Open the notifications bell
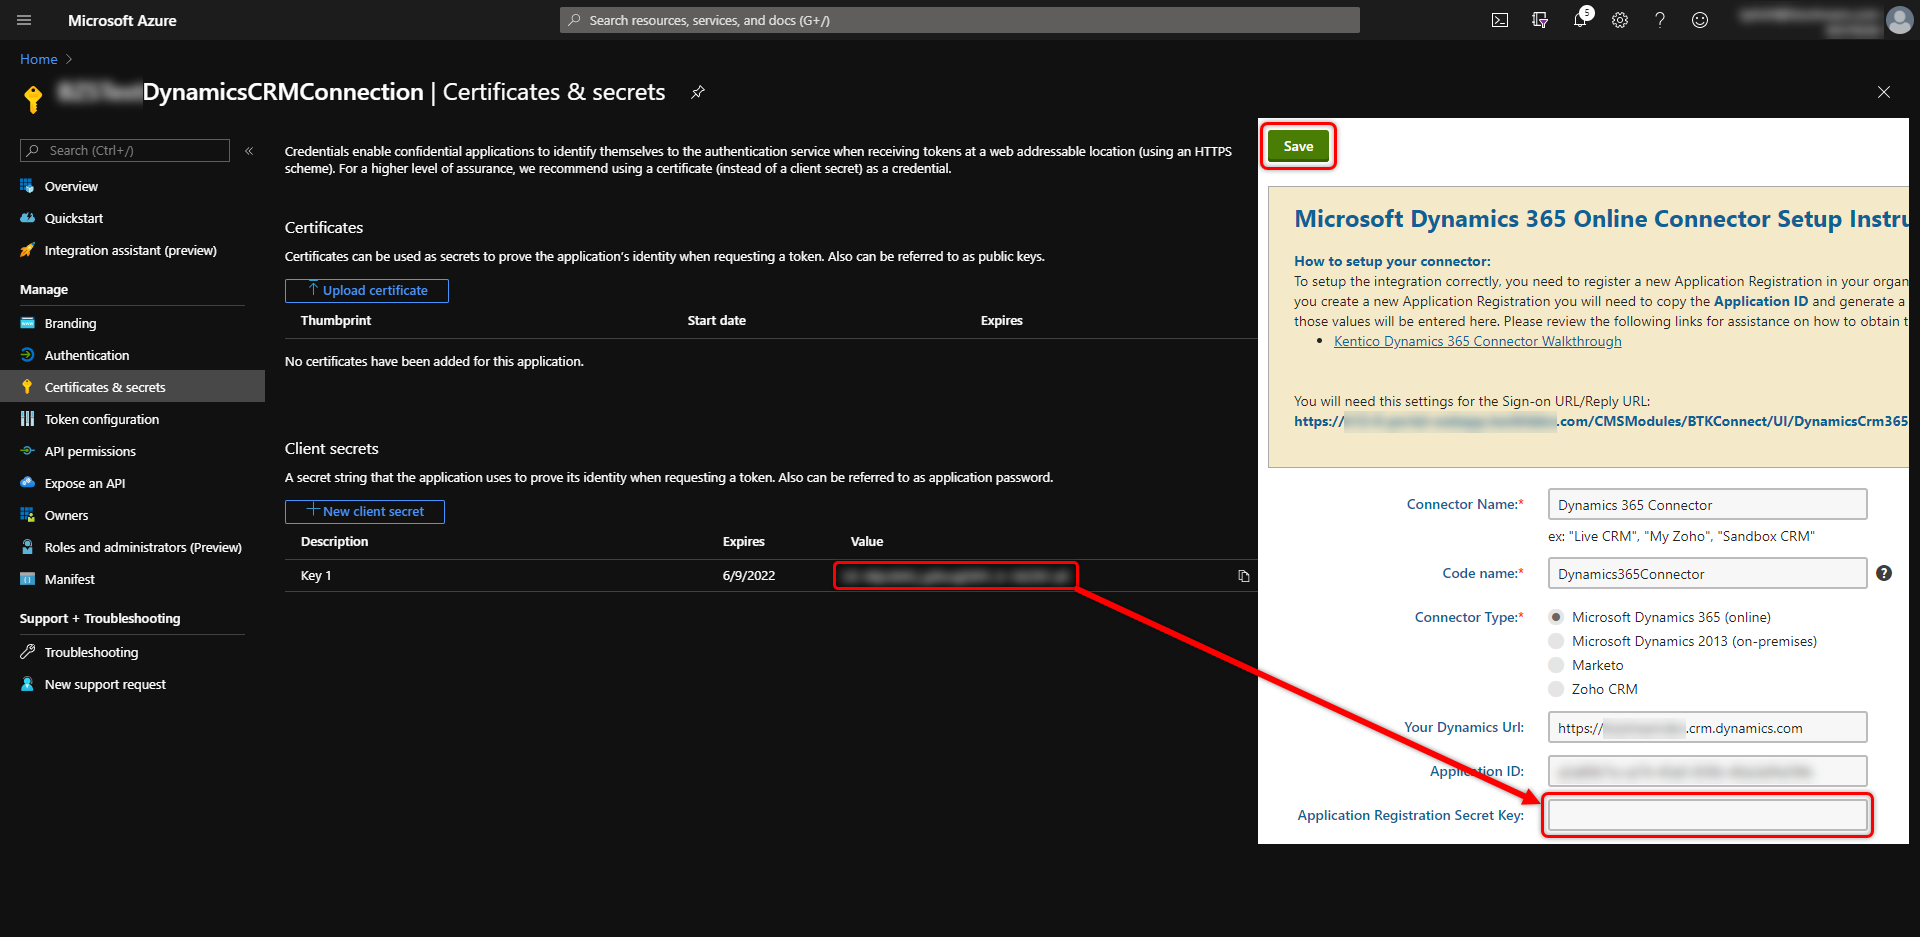Image resolution: width=1920 pixels, height=937 pixels. point(1580,20)
